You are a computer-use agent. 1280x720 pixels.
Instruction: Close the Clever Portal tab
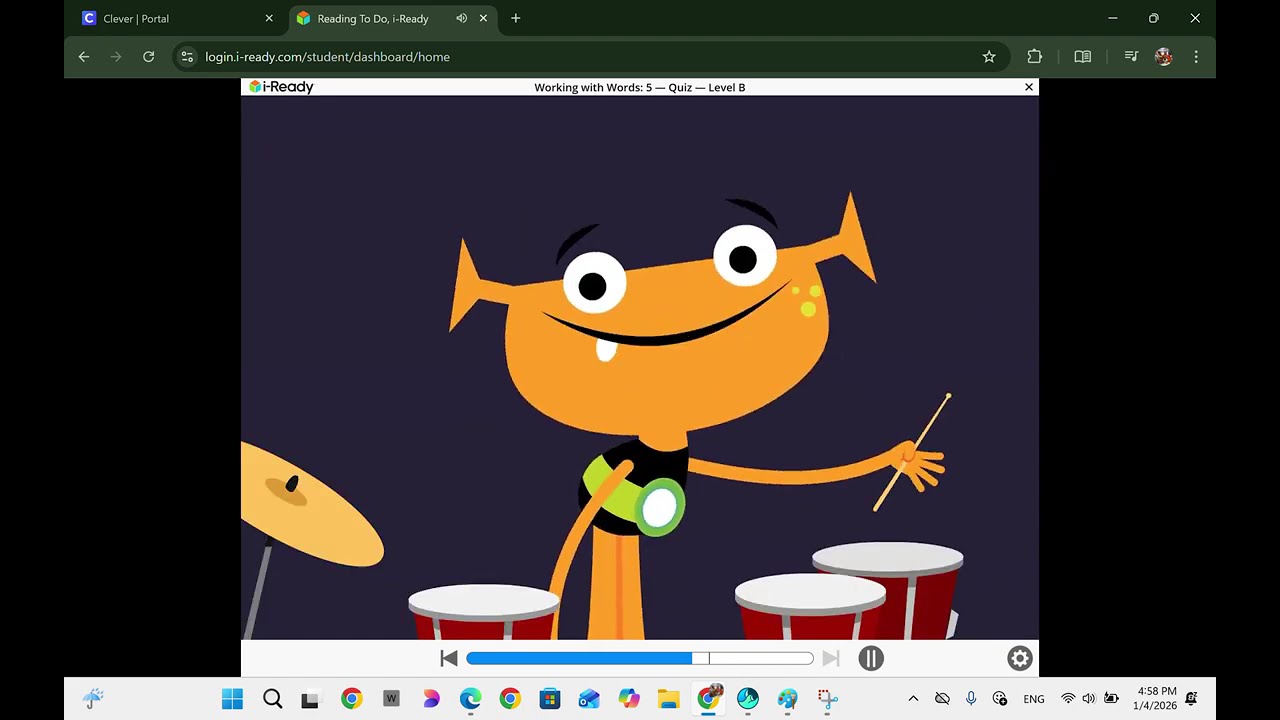(269, 18)
